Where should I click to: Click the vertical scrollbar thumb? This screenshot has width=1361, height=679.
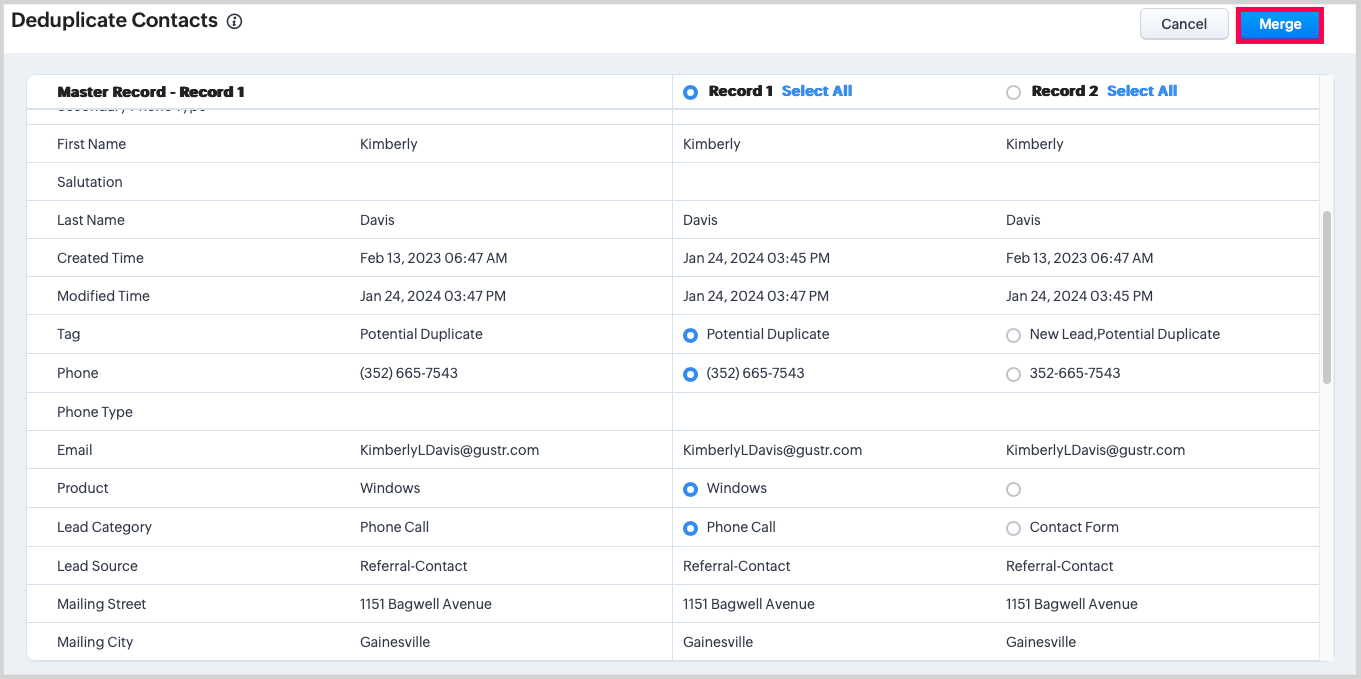[x=1326, y=297]
